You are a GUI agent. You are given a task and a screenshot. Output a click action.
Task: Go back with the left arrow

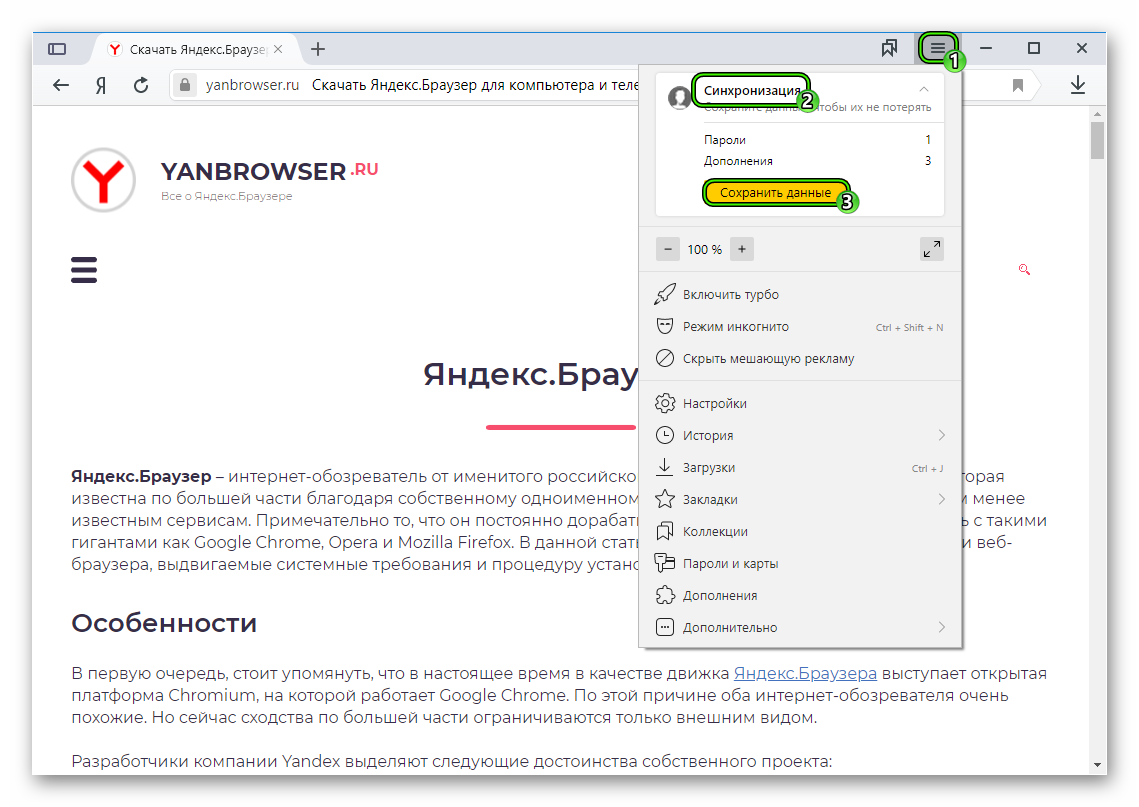coord(61,85)
